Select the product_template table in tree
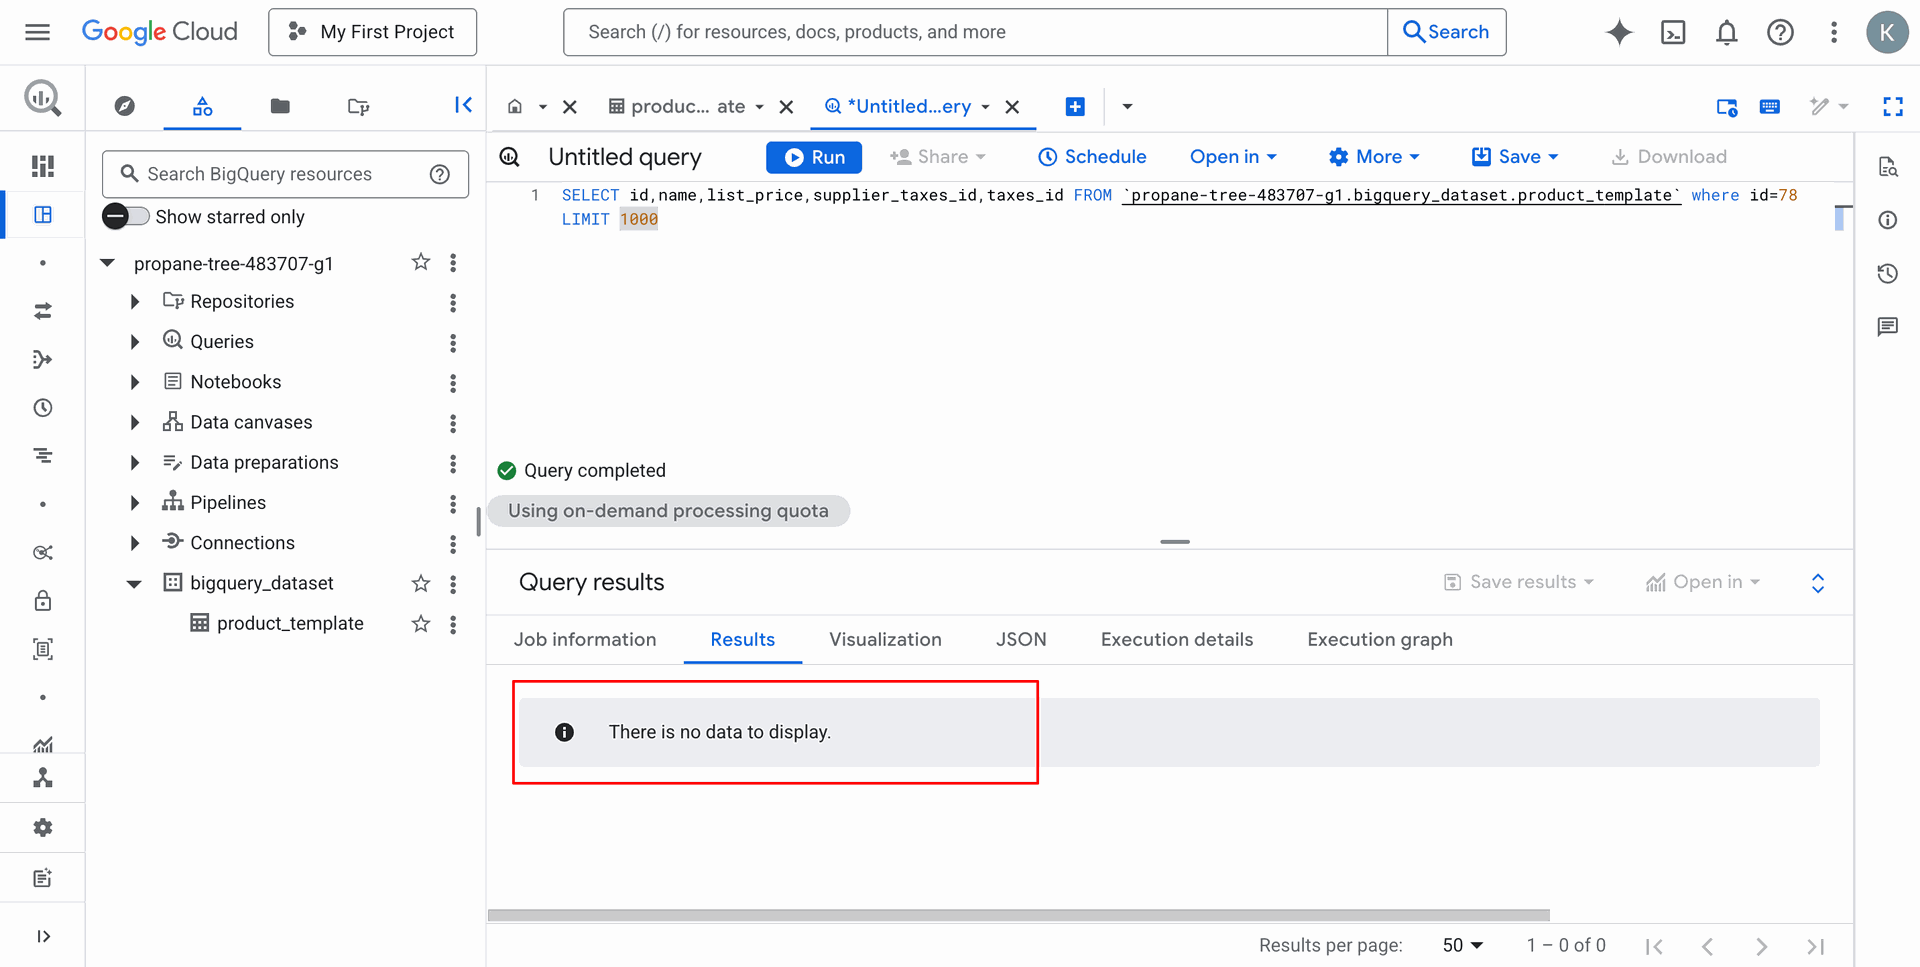 (x=290, y=624)
